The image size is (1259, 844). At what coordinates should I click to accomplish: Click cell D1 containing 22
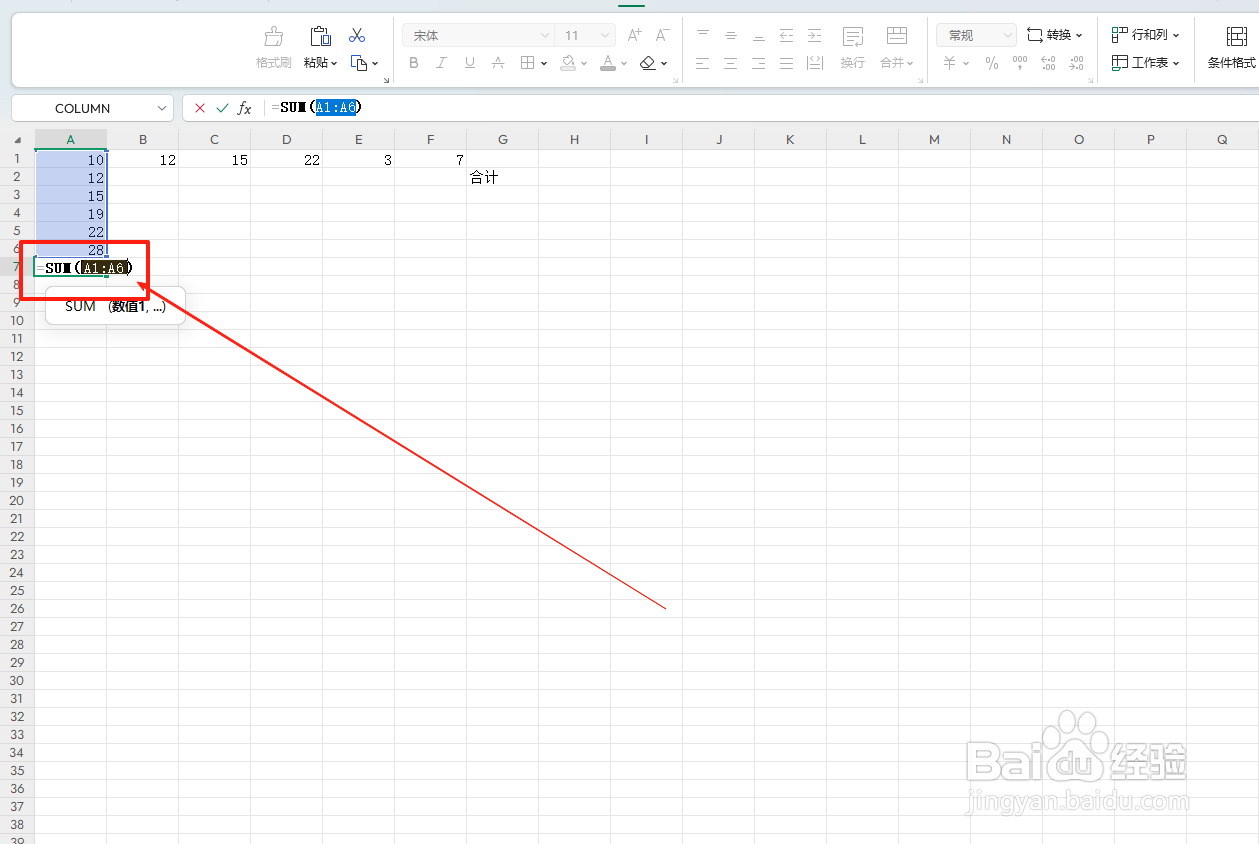(x=287, y=159)
